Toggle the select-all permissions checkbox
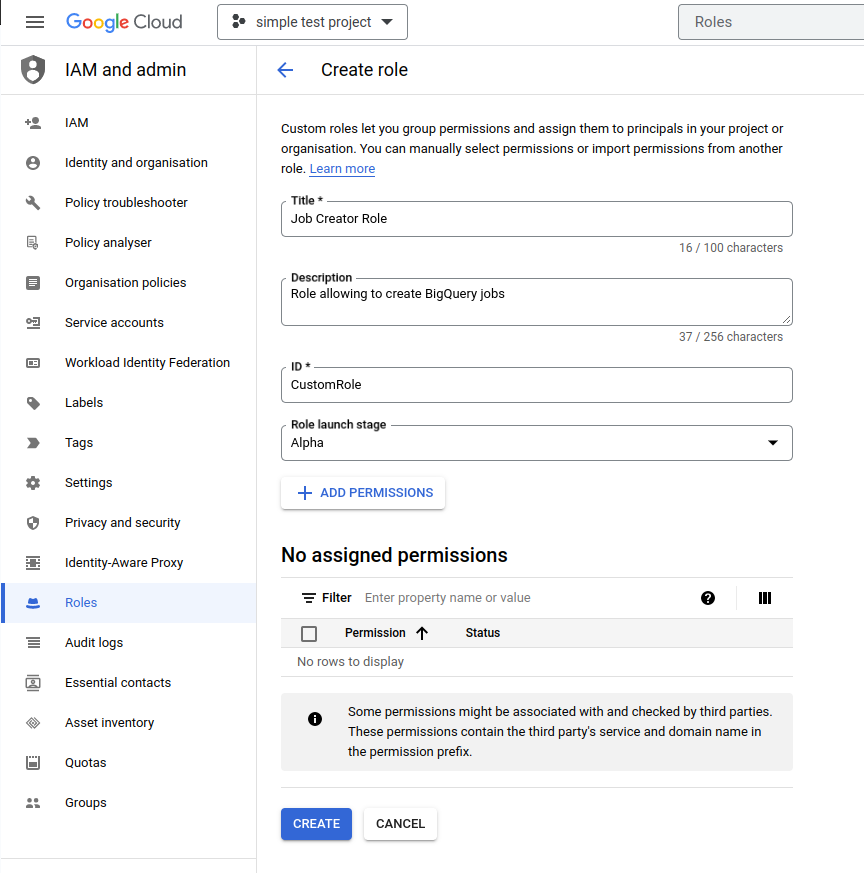 click(309, 633)
